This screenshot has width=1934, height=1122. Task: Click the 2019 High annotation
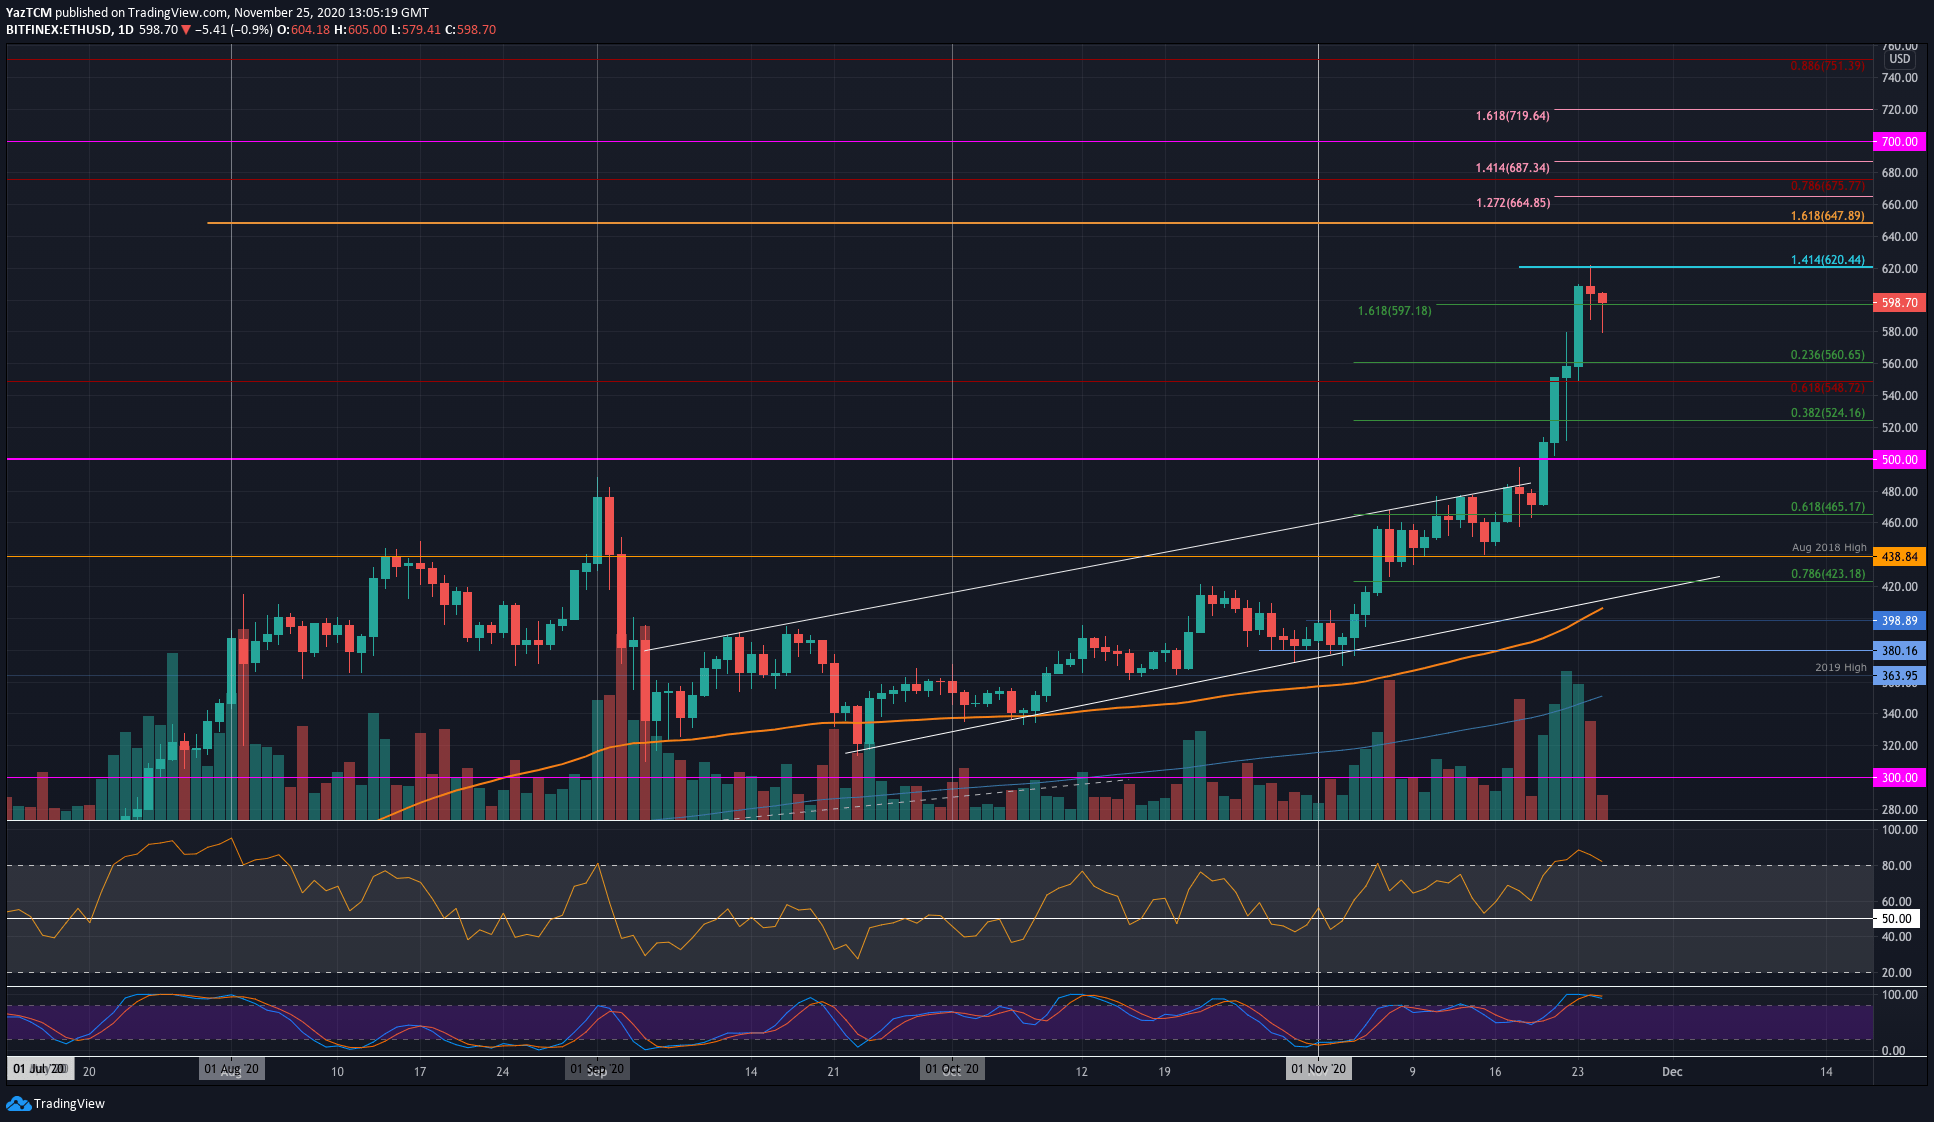[1840, 668]
